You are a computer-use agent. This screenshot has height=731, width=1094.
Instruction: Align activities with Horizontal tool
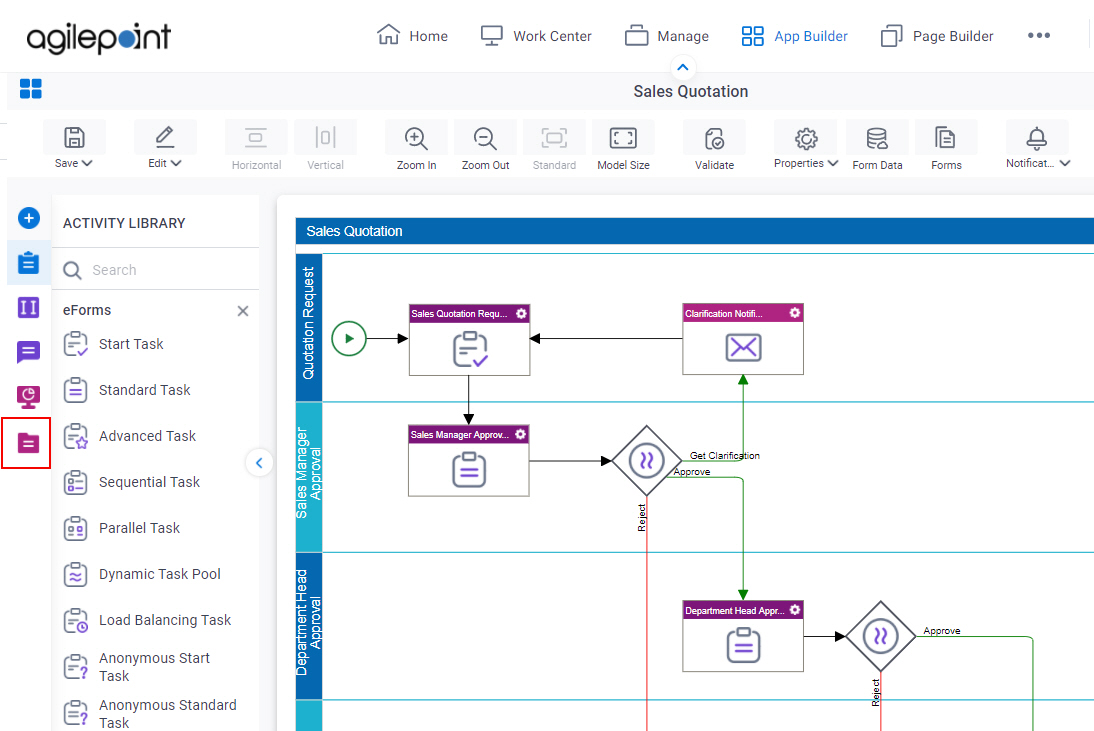point(256,146)
